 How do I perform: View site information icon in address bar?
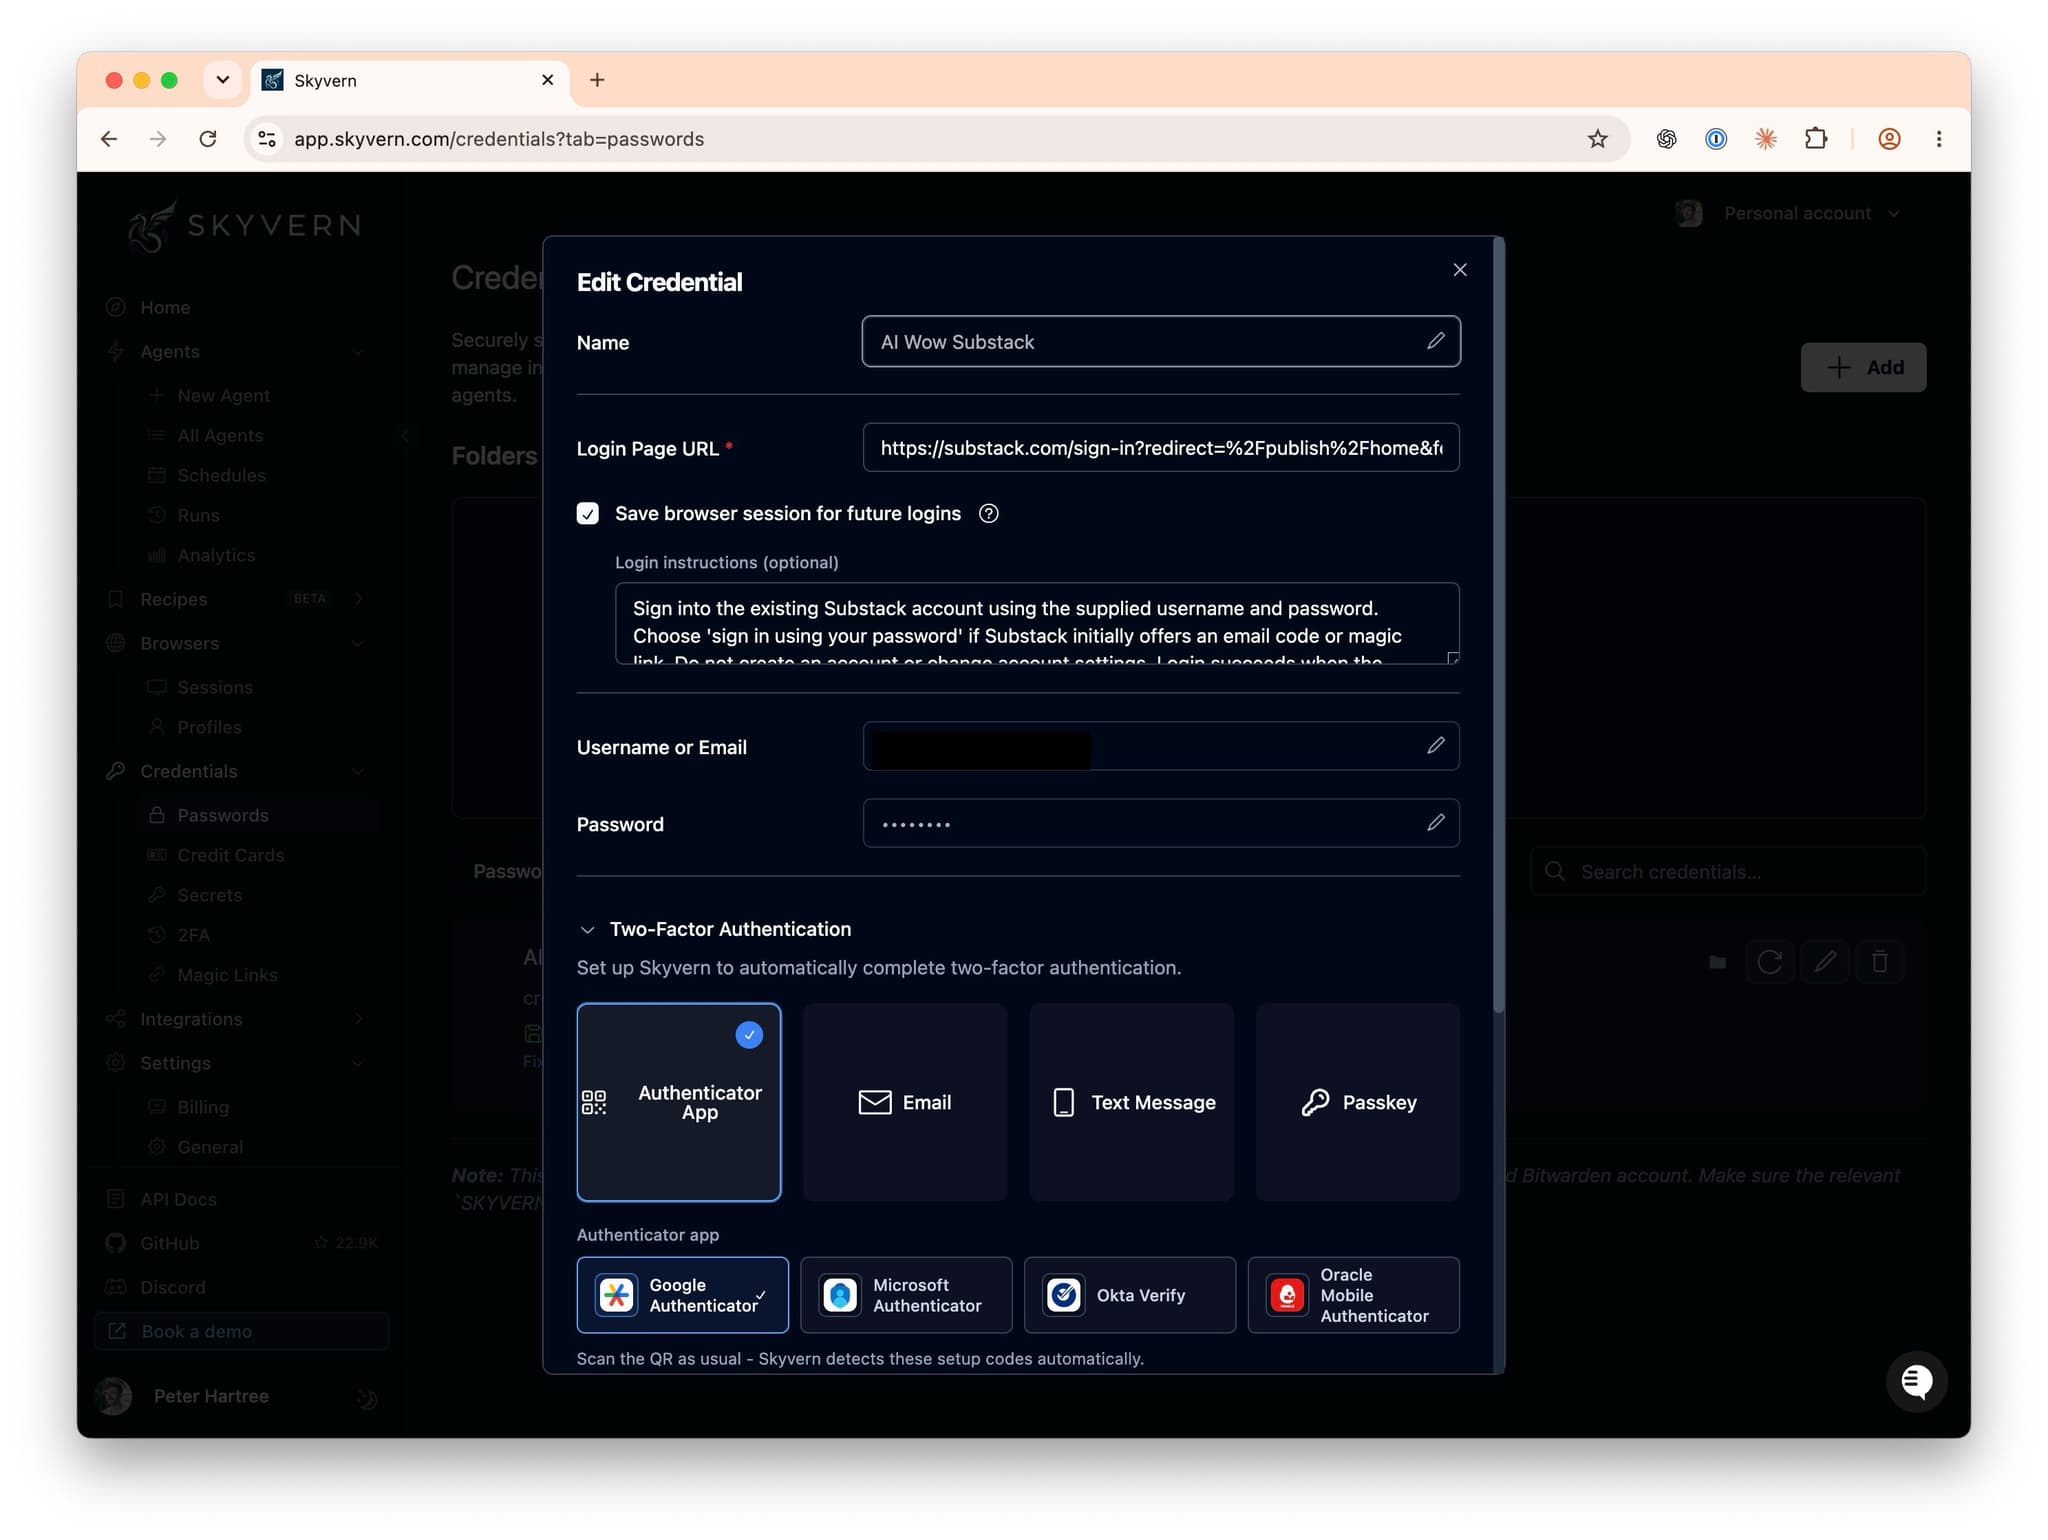coord(267,139)
